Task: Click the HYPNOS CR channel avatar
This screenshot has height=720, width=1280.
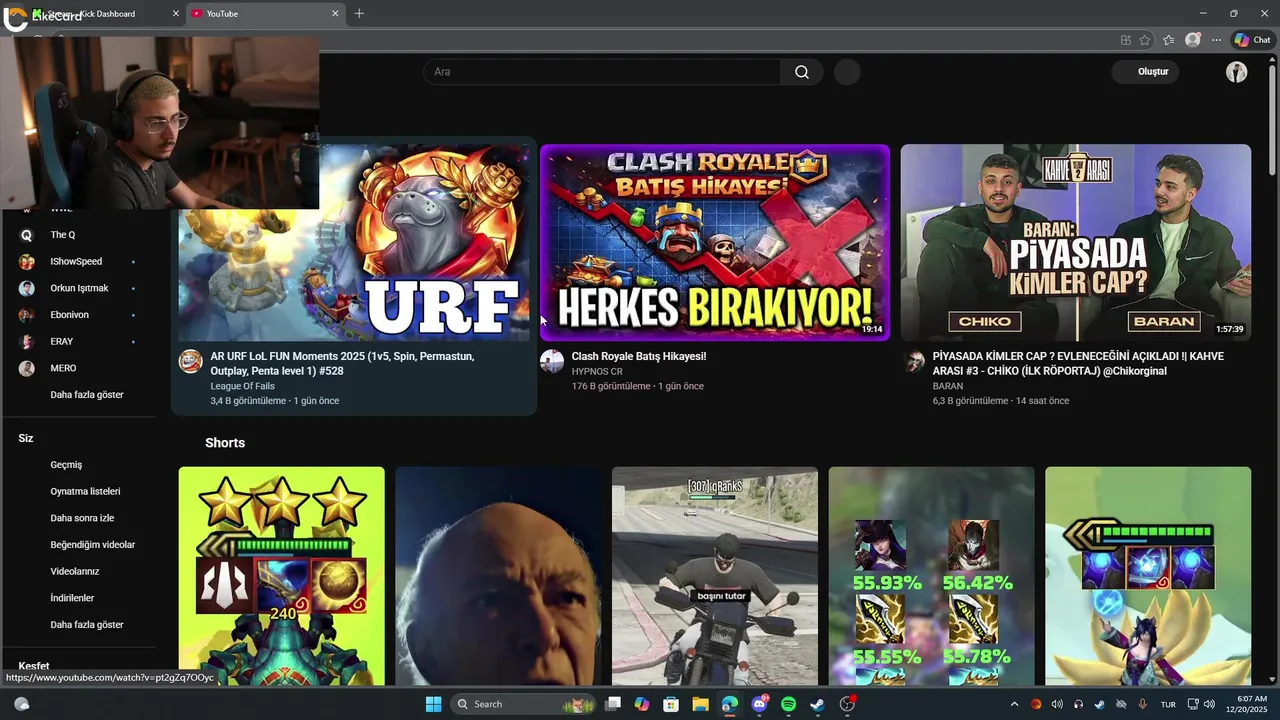Action: pos(552,361)
